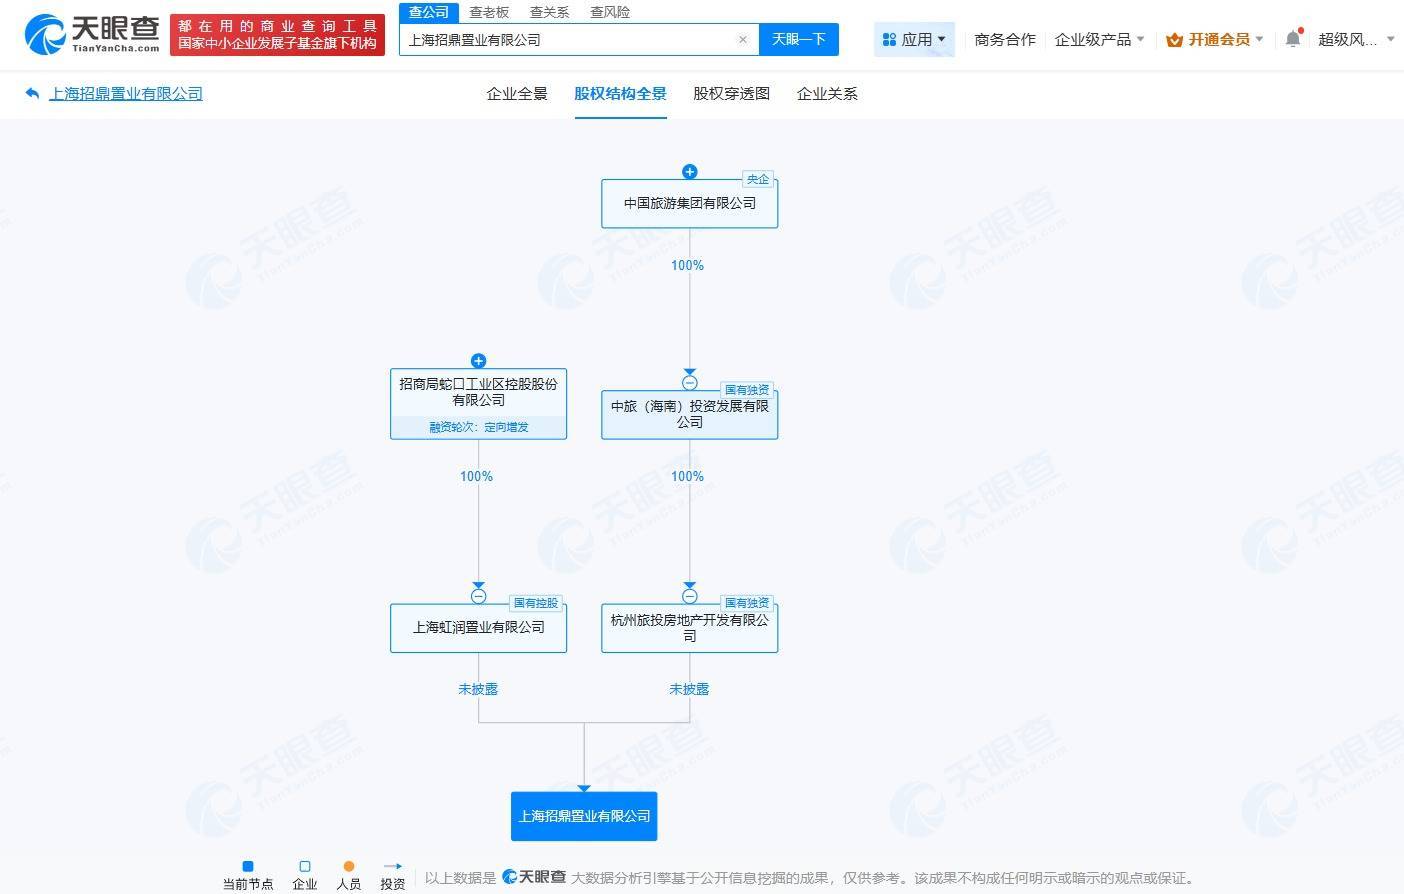Viewport: 1404px width, 894px height.
Task: Open the 商务合作 link
Action: coord(1005,39)
